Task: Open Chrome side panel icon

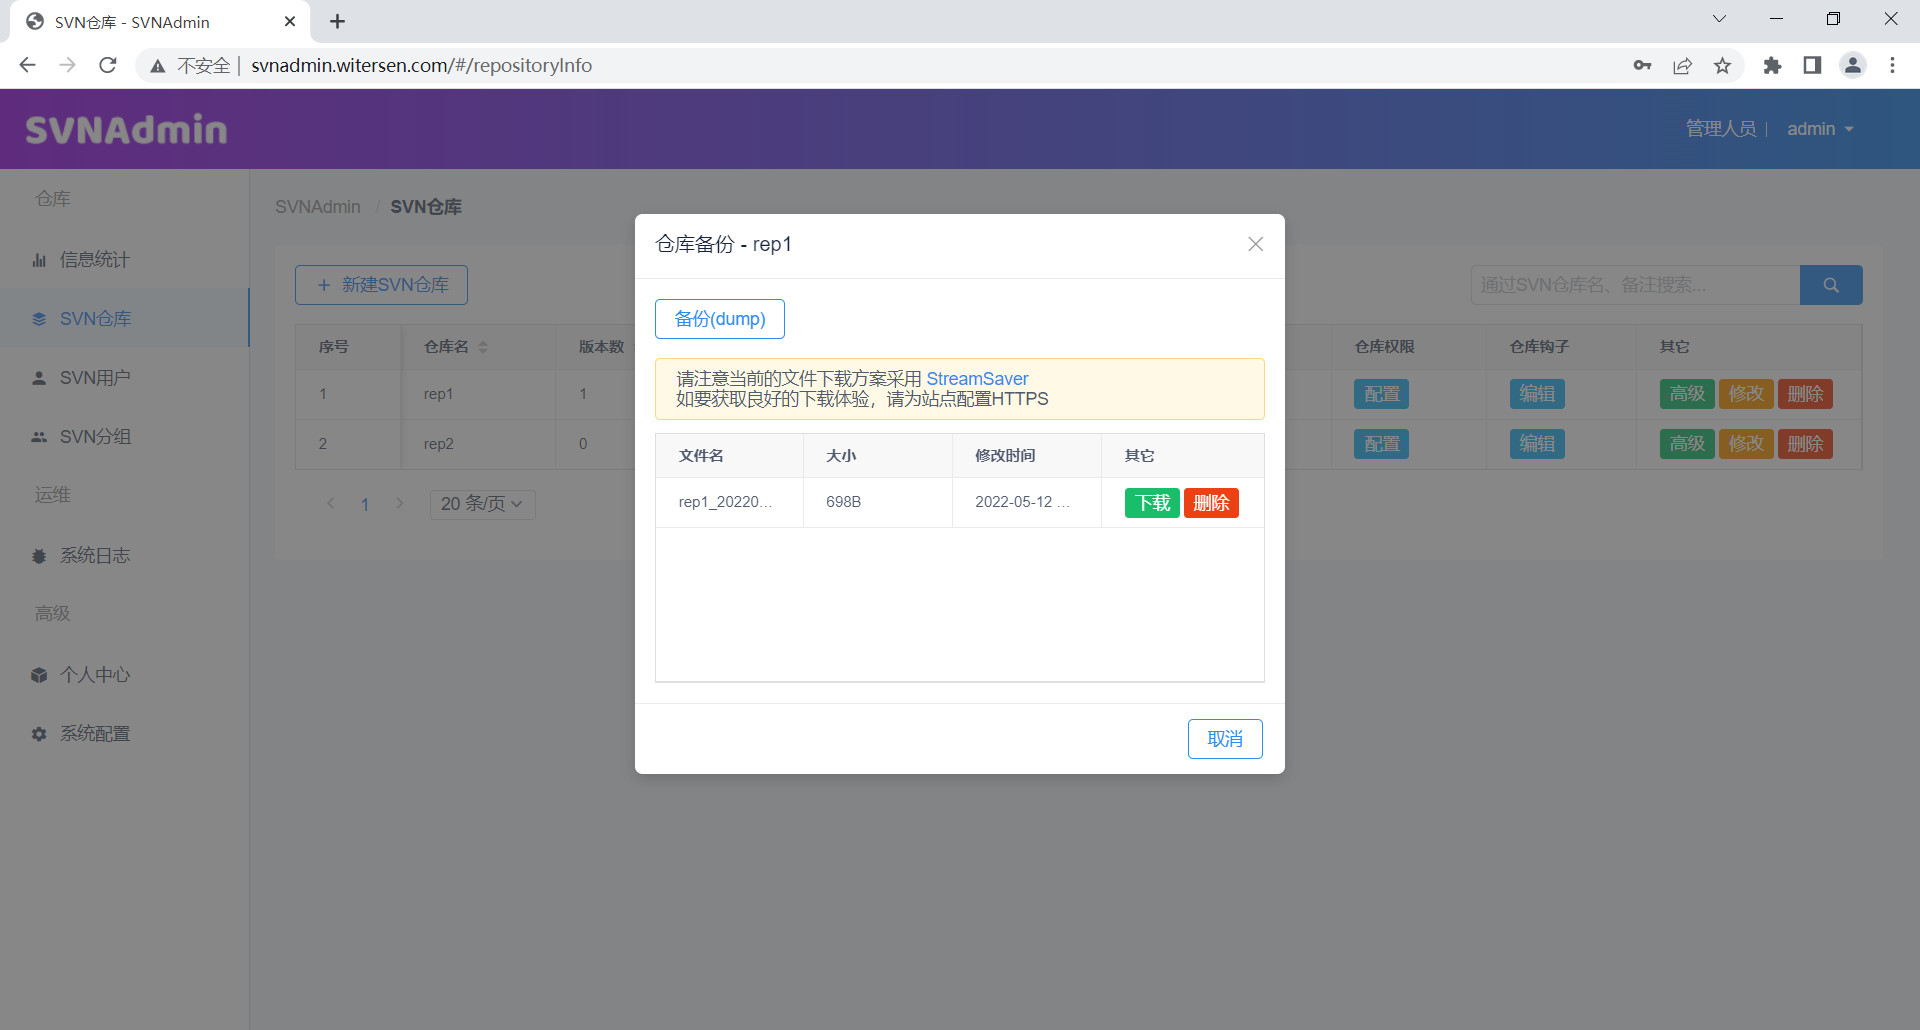Action: point(1812,65)
